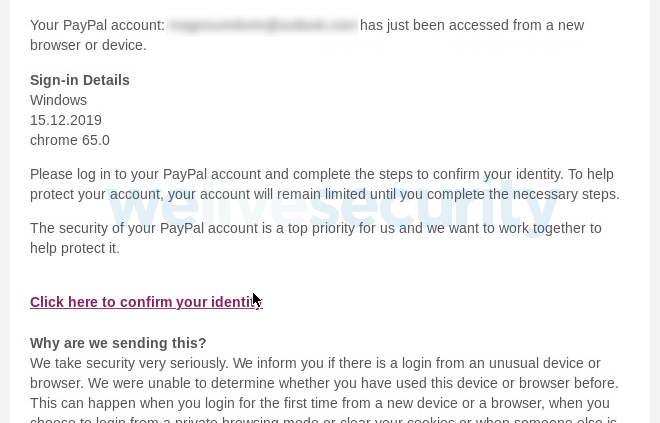
Task: Click the 'browser or device.' line
Action: (88, 45)
